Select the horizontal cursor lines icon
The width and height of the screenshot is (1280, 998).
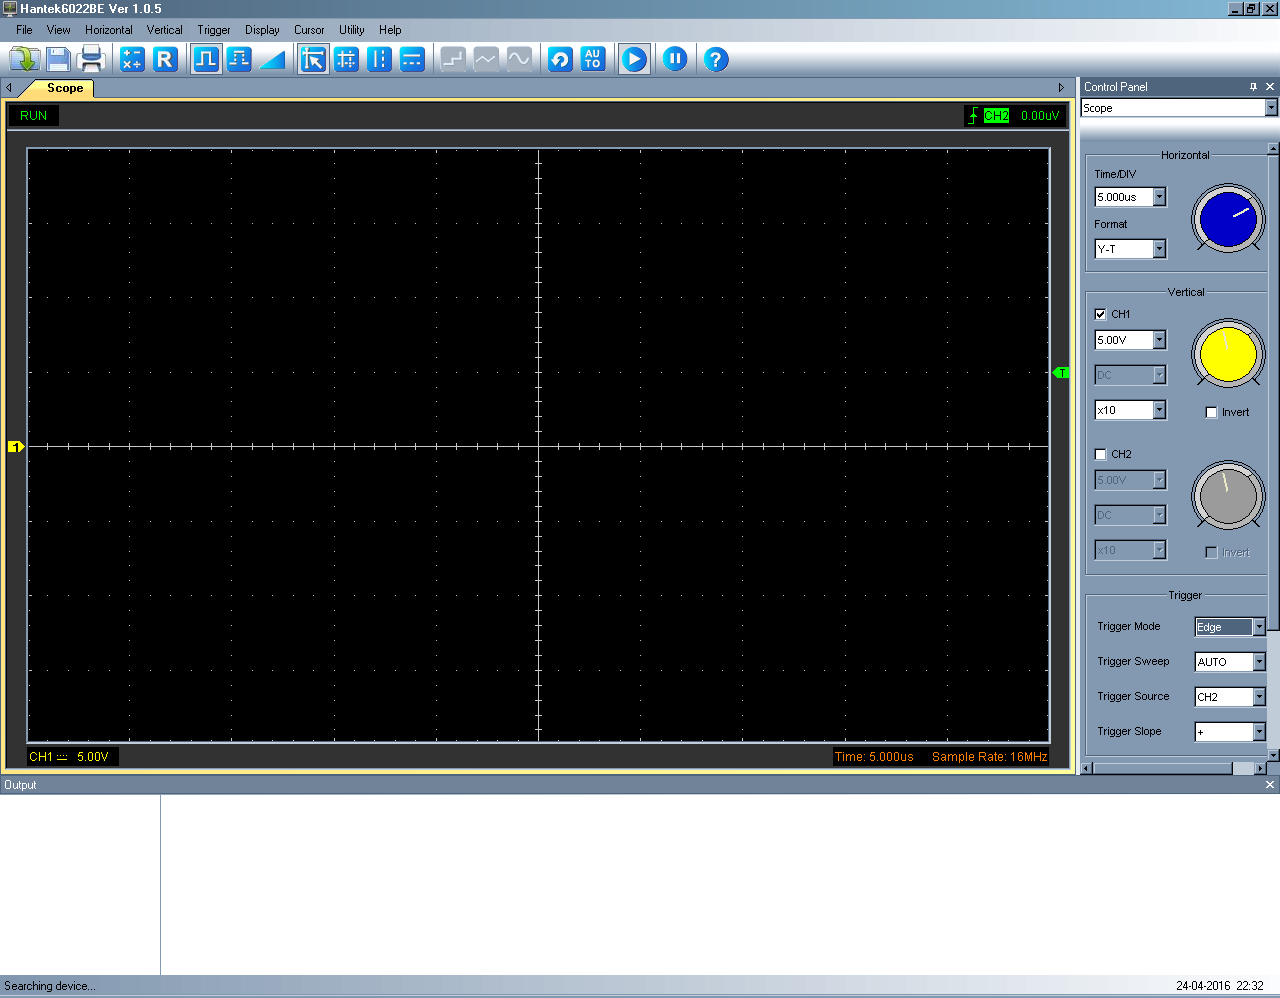[412, 59]
